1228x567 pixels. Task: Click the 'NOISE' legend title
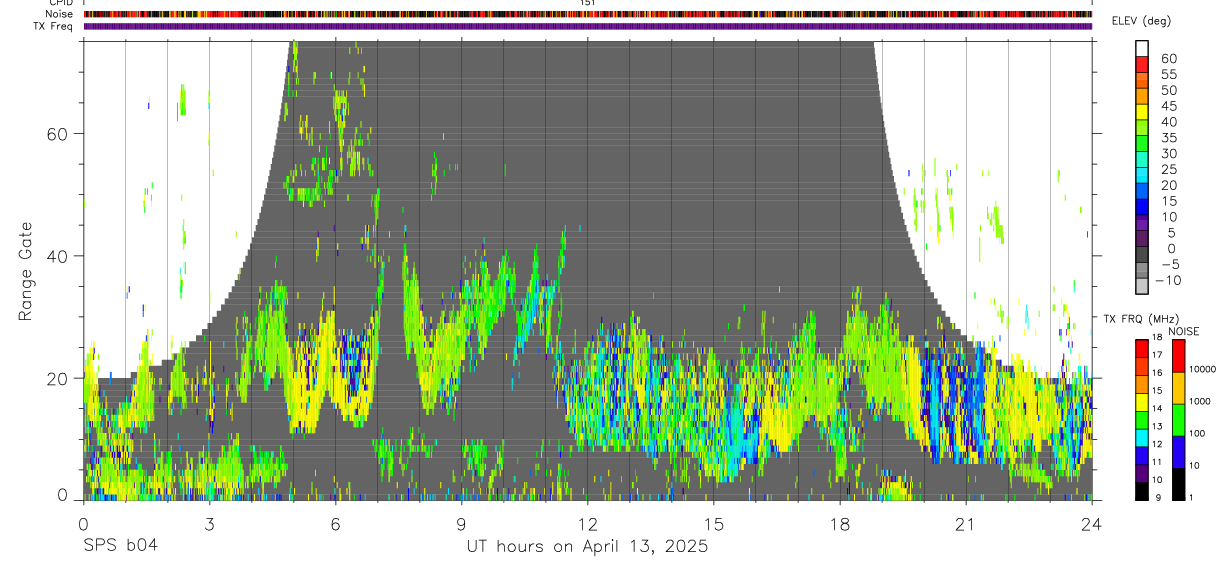[1183, 331]
